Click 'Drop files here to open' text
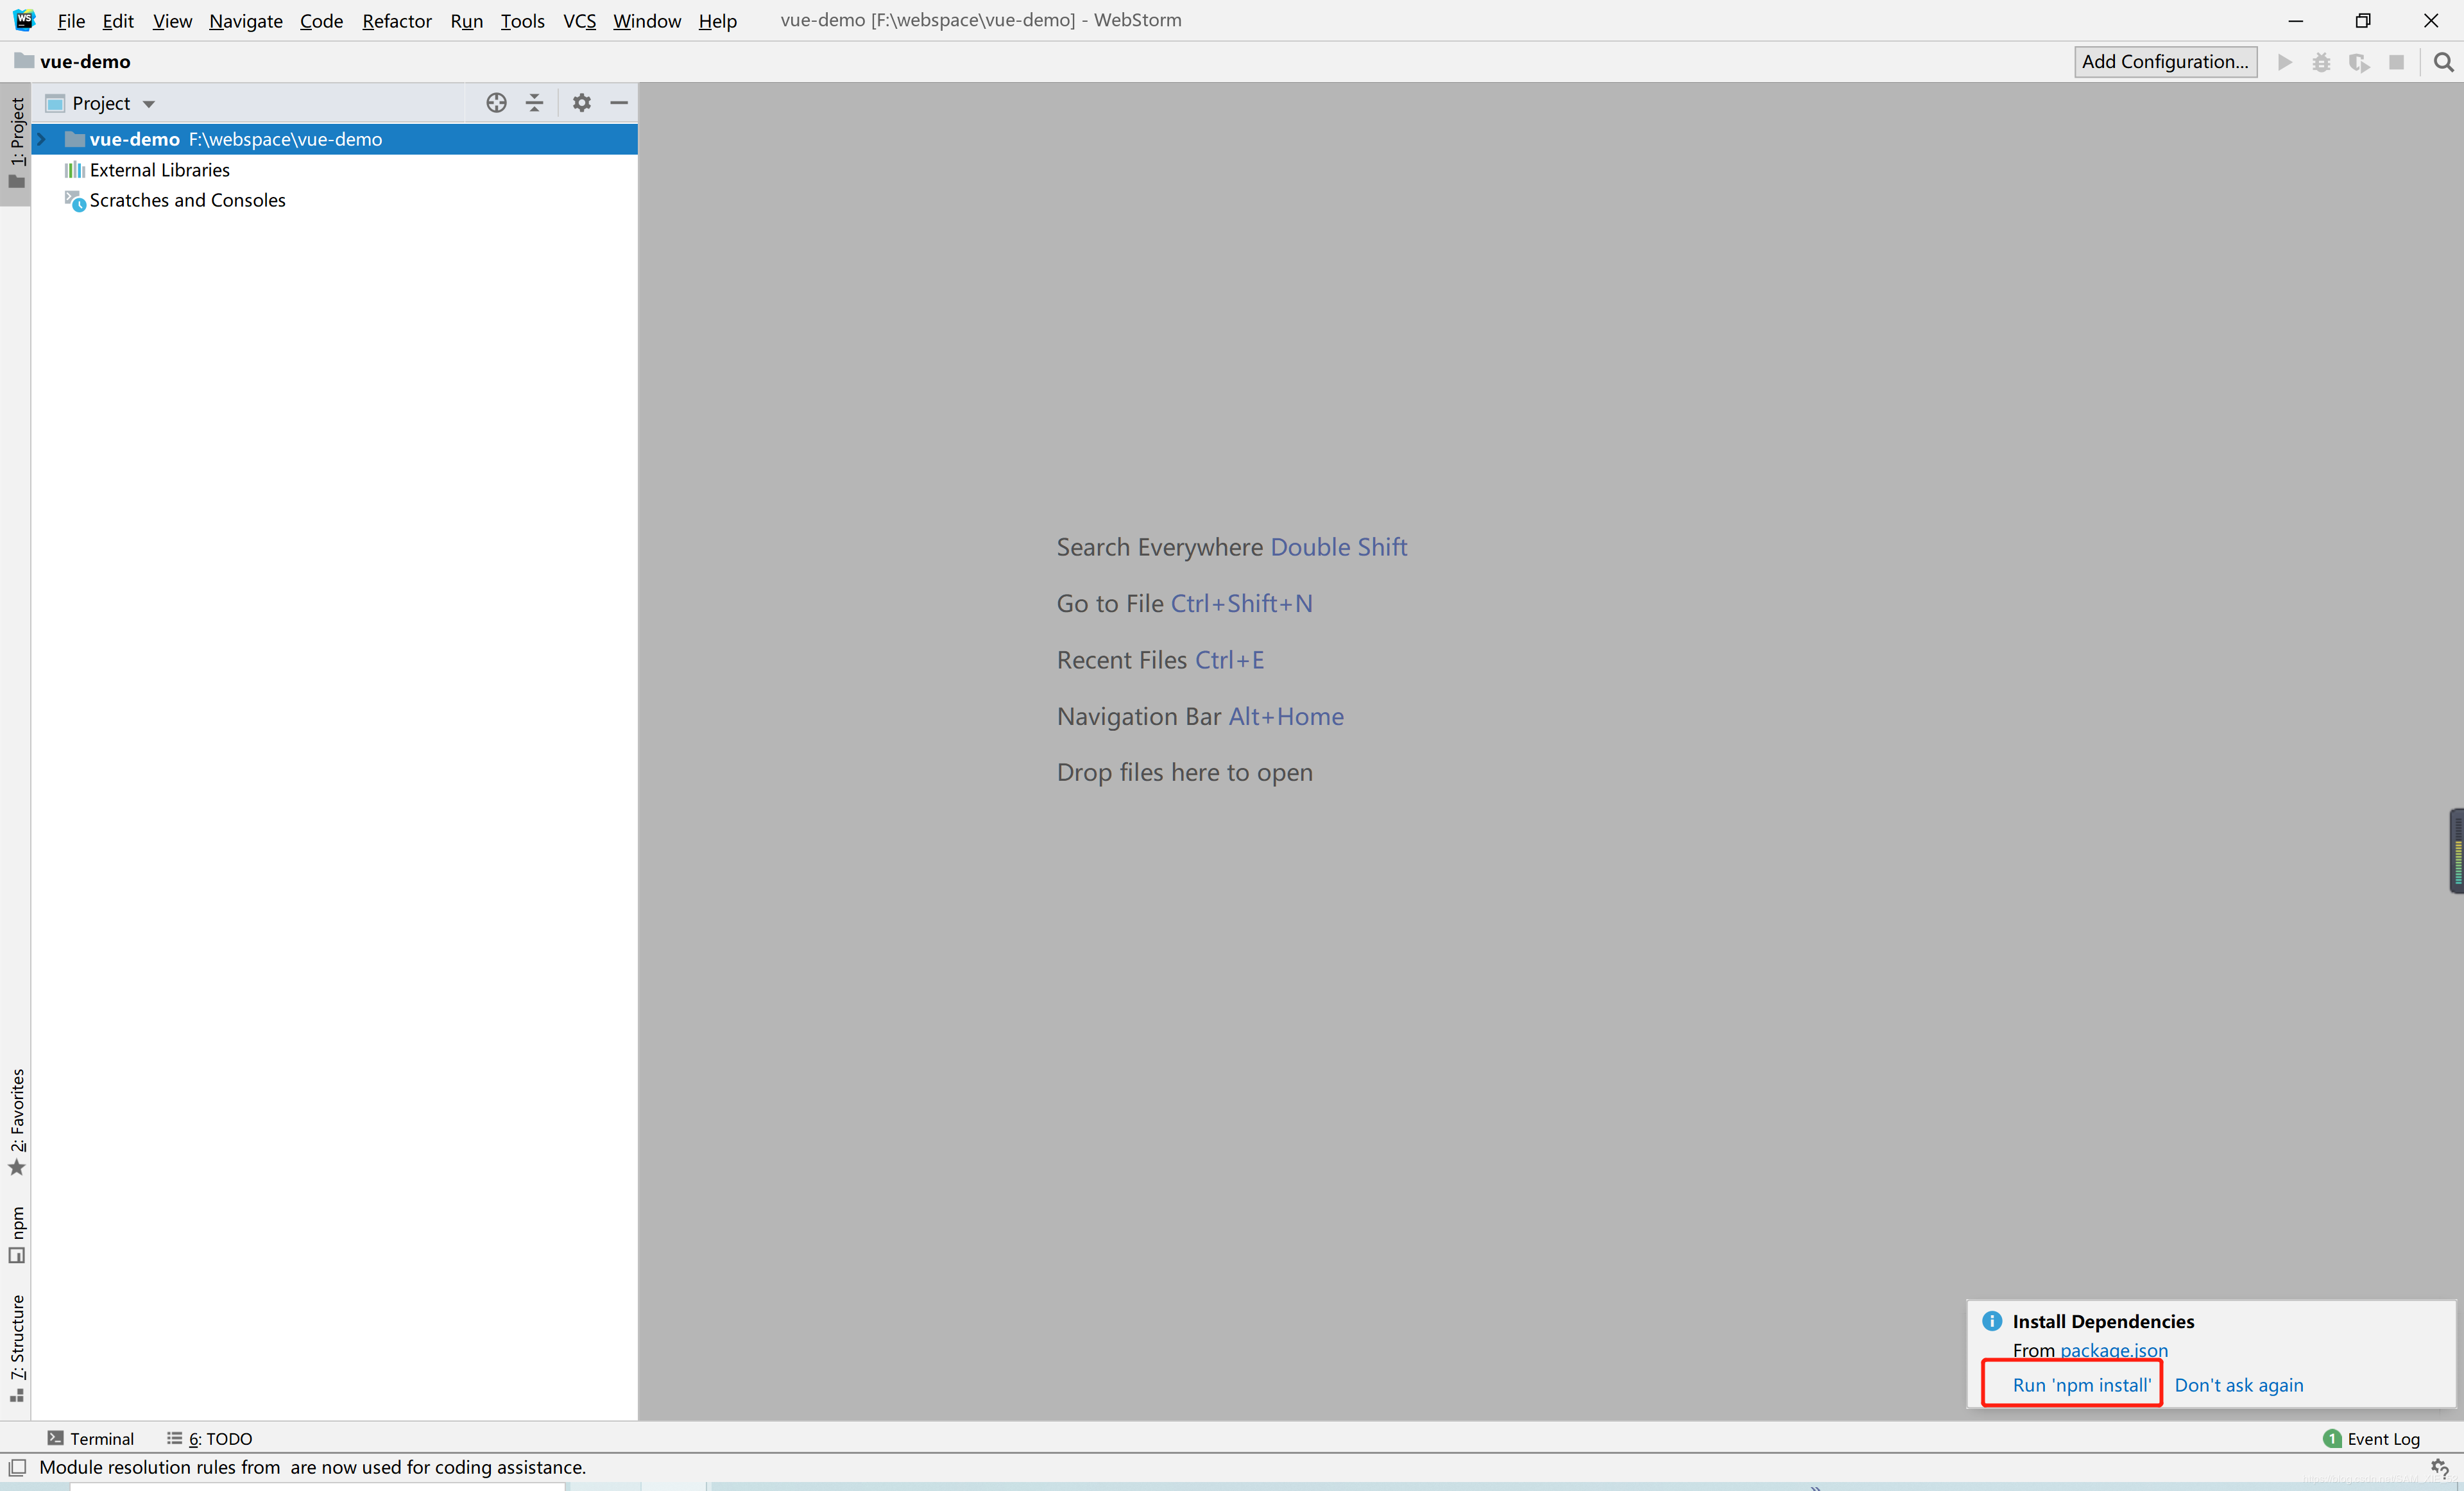 tap(1184, 773)
